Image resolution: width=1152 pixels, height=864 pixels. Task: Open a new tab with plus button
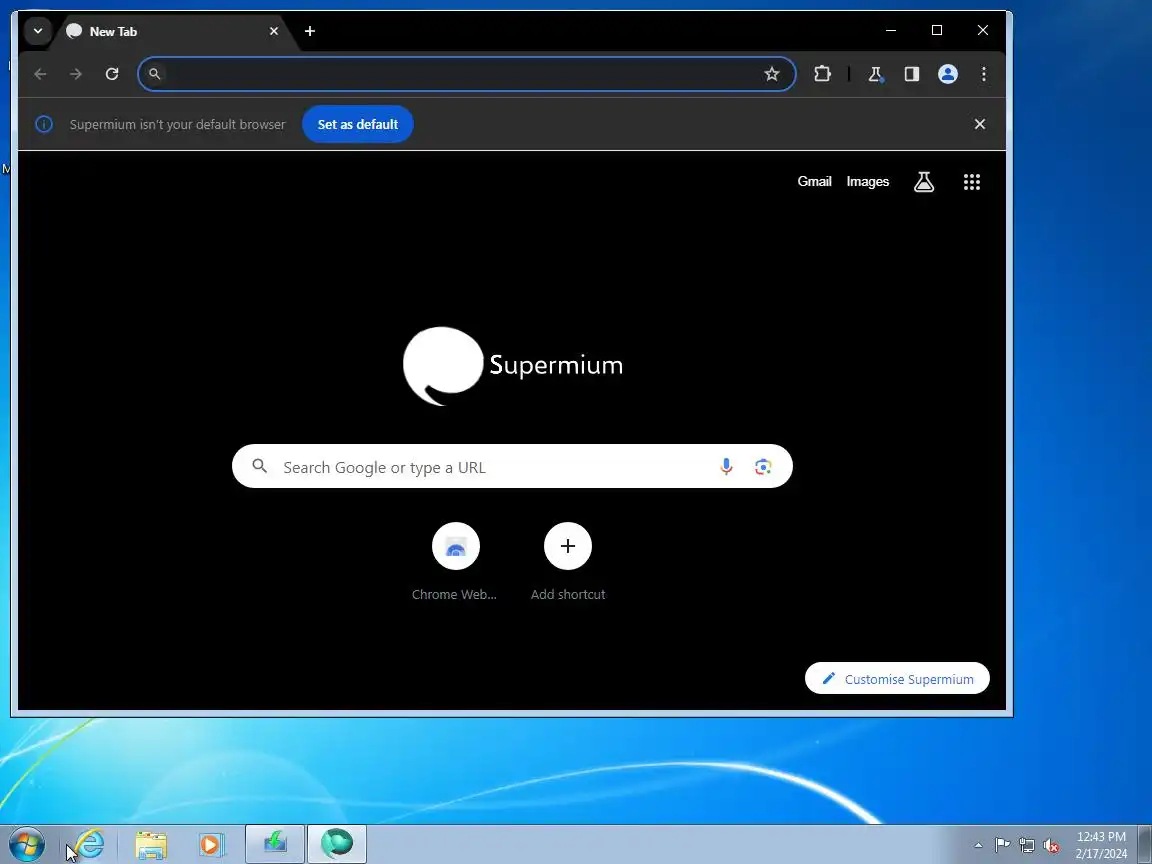pyautogui.click(x=310, y=31)
